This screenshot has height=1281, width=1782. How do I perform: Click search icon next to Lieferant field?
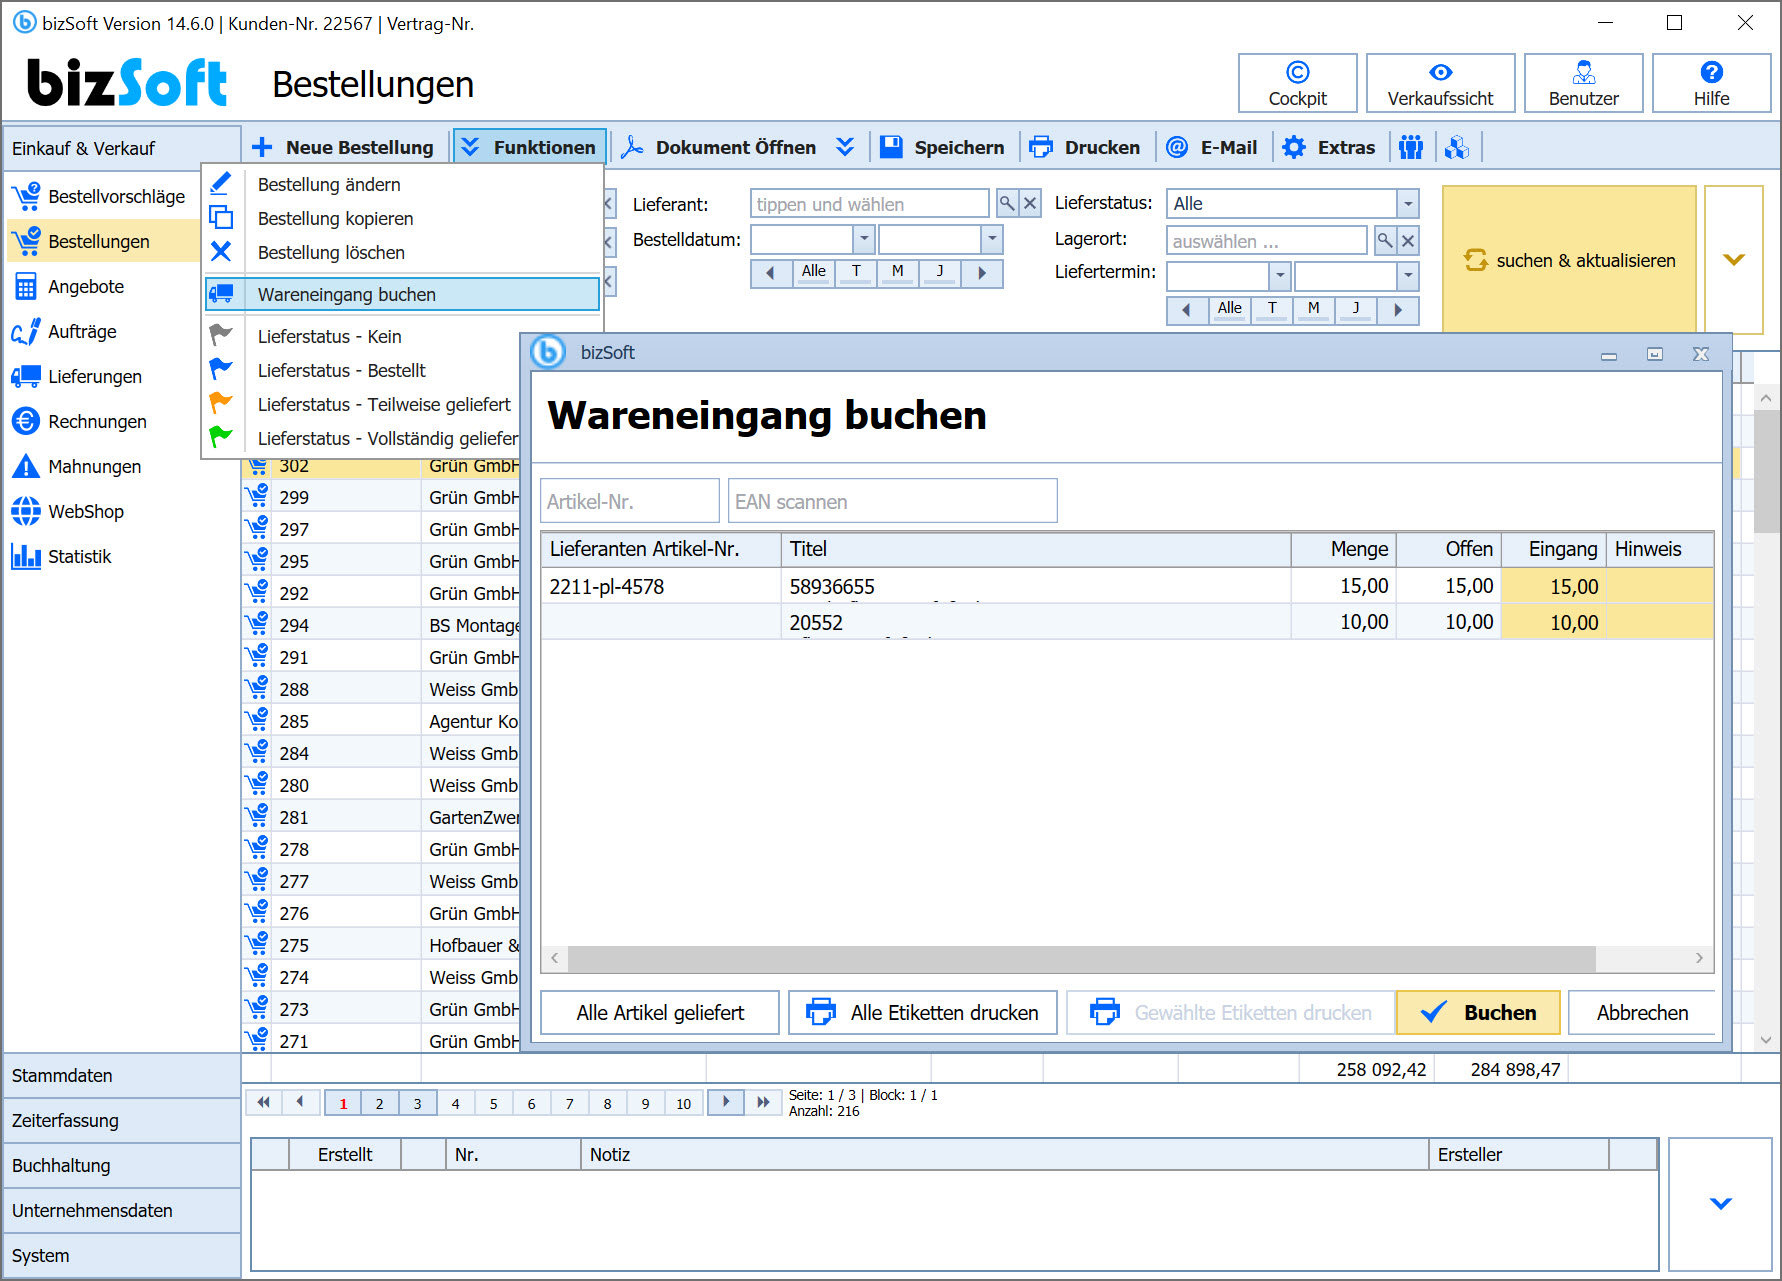[1007, 204]
